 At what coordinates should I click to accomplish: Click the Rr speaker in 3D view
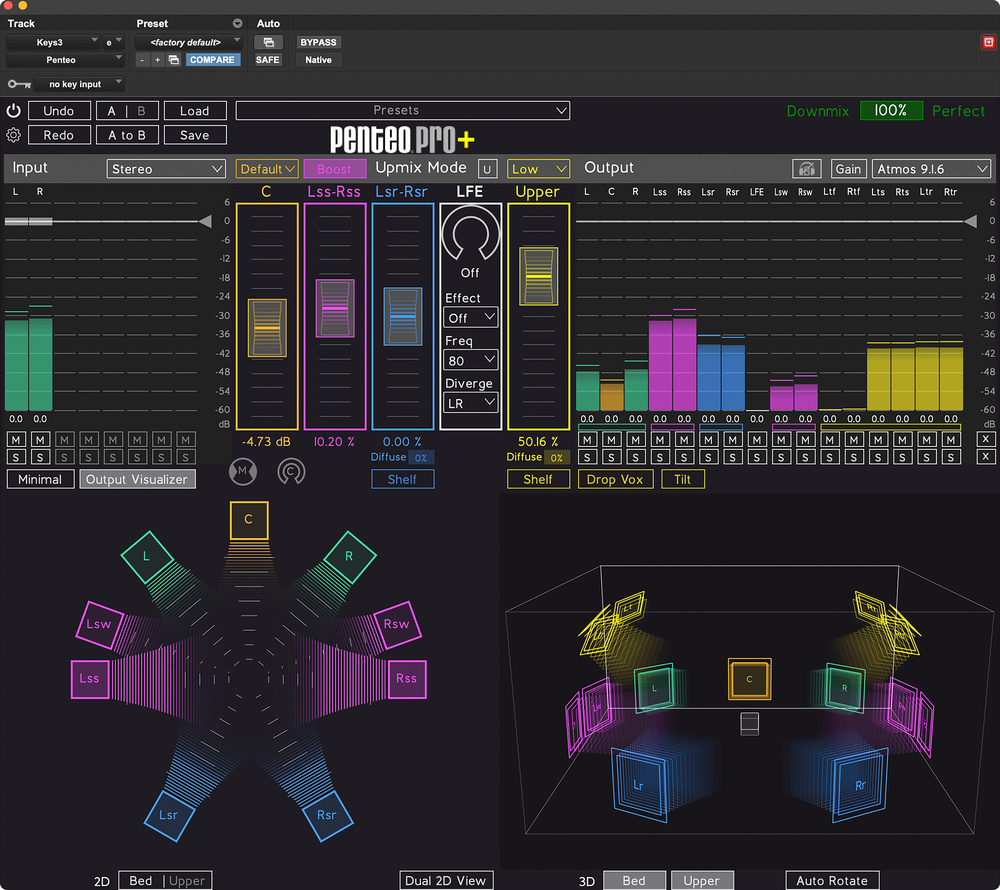pyautogui.click(x=860, y=785)
